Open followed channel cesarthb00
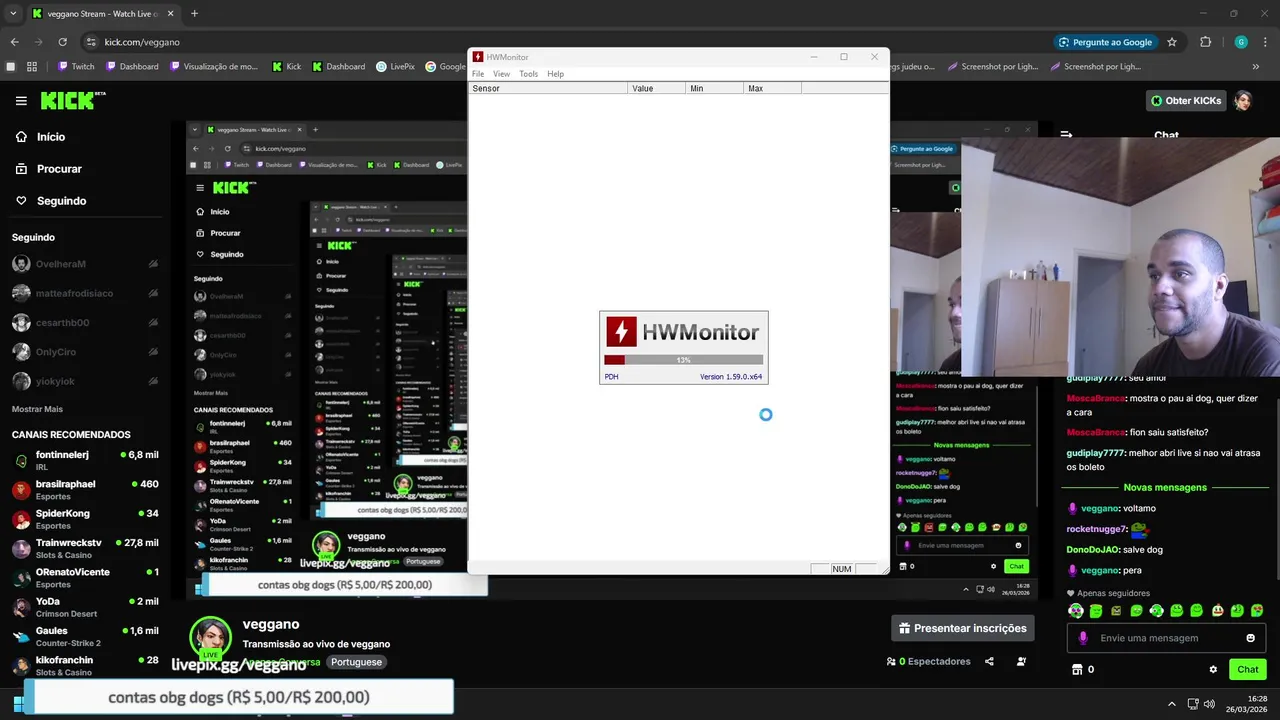Viewport: 1280px width, 720px height. [85, 323]
